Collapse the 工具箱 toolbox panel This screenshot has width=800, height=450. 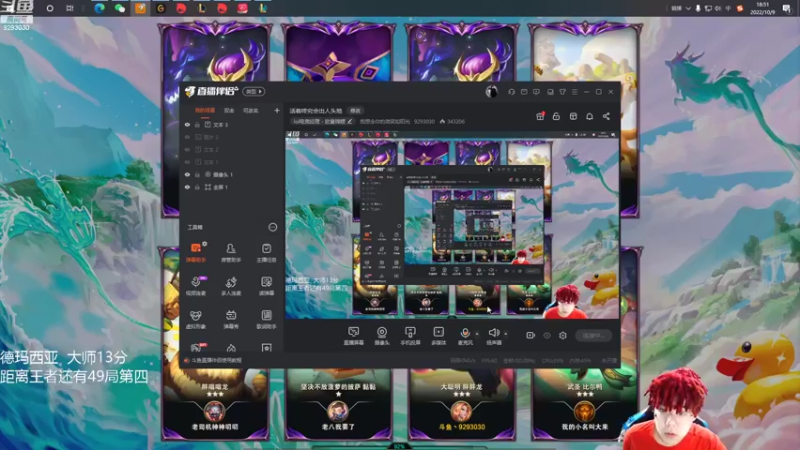tap(273, 227)
